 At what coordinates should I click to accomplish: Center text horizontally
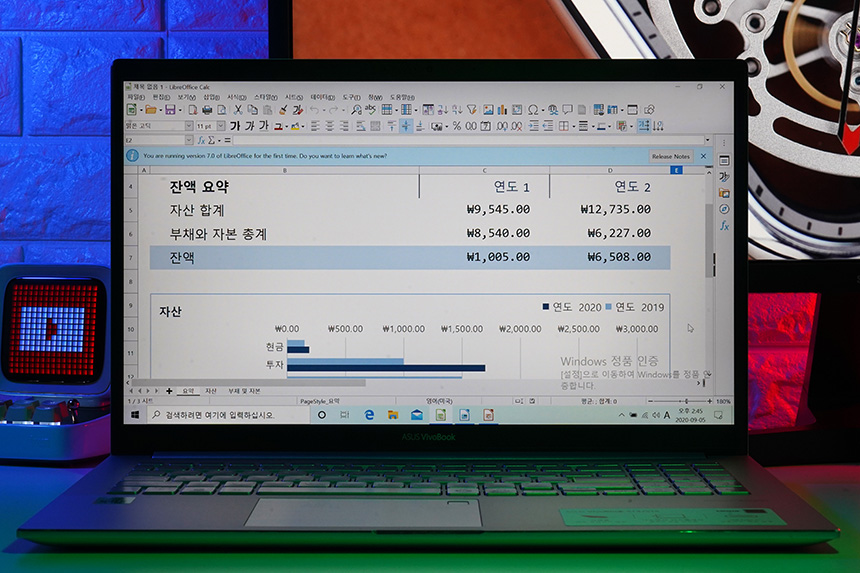click(330, 126)
